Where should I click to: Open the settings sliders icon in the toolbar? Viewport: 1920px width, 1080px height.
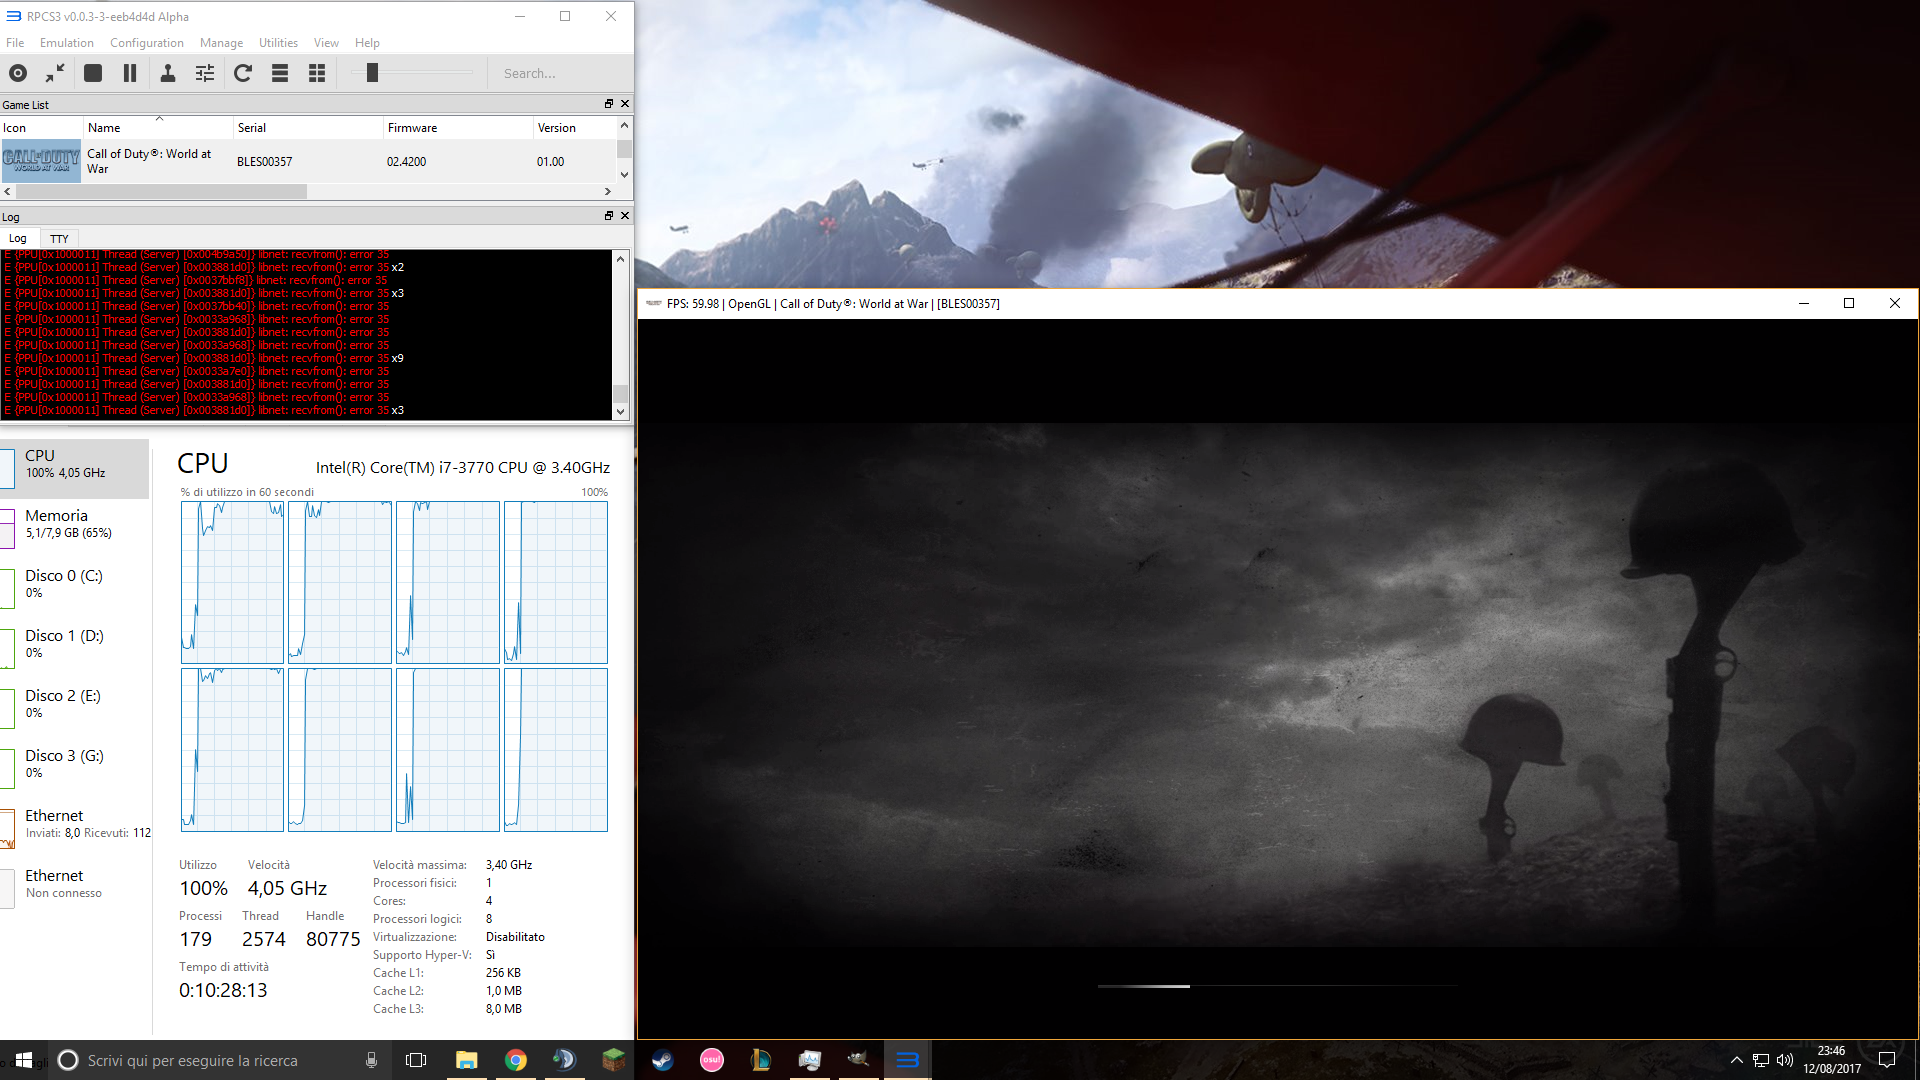click(205, 73)
